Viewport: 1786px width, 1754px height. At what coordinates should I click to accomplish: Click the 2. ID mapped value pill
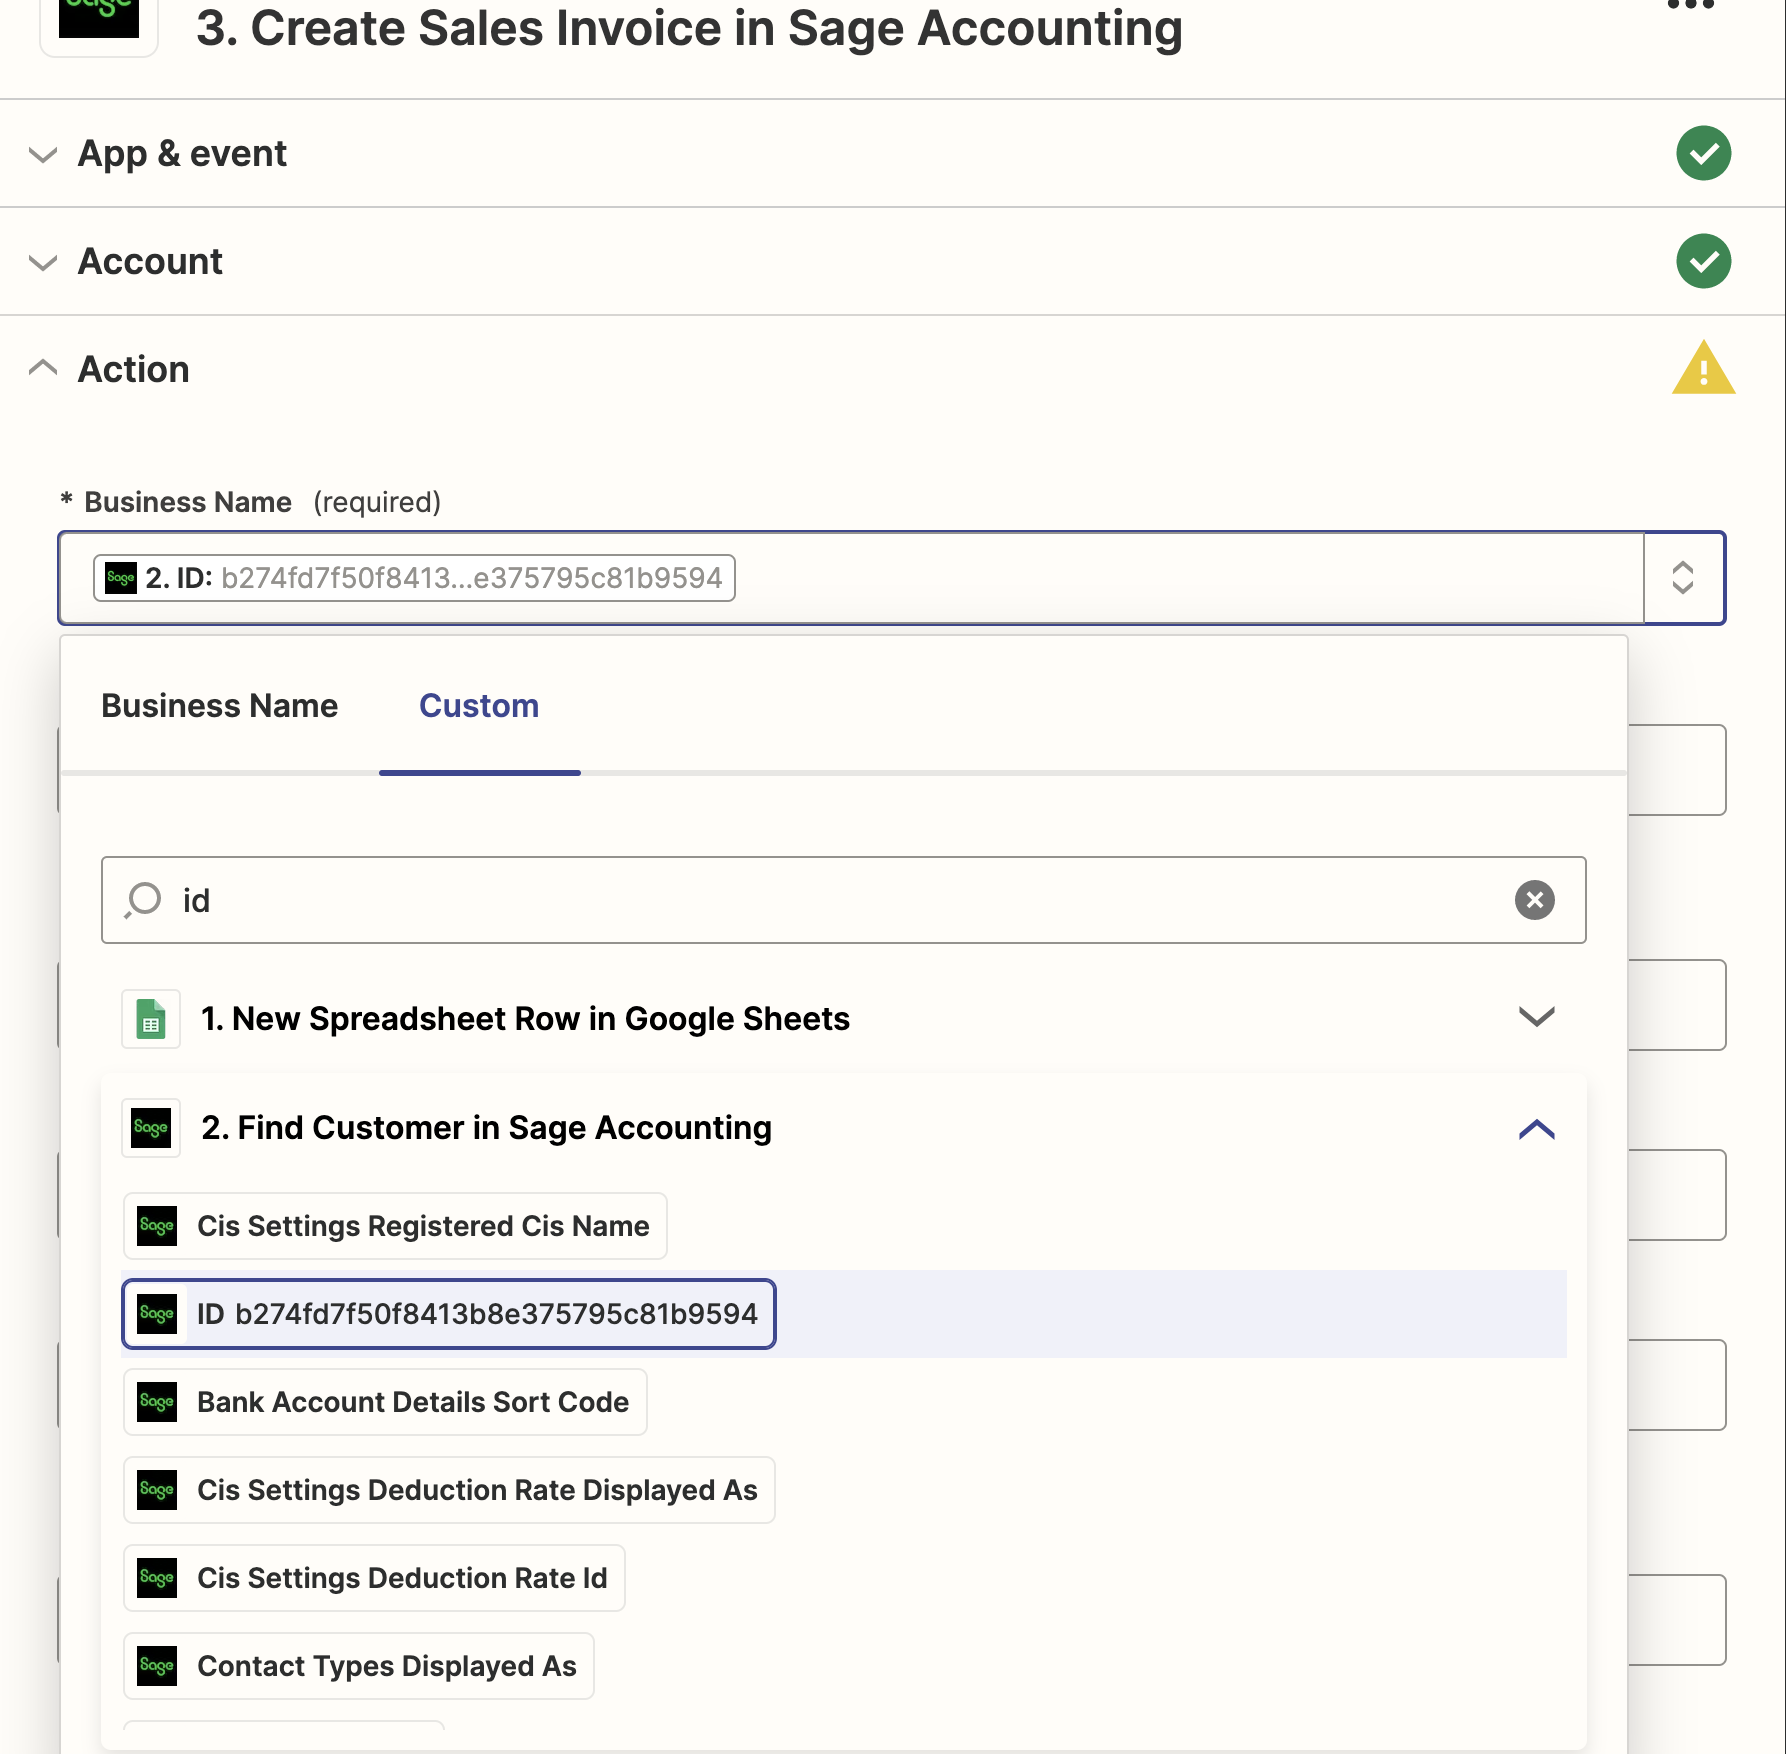(x=414, y=578)
